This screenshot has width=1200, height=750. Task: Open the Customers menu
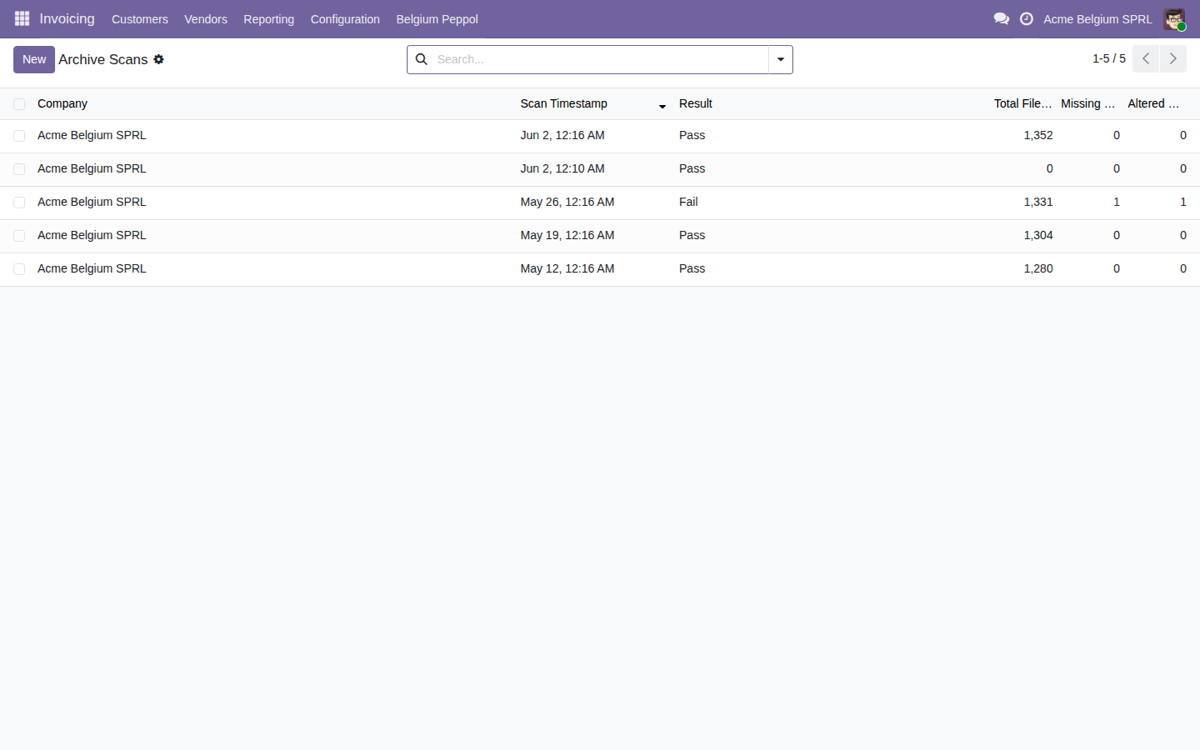[x=140, y=19]
